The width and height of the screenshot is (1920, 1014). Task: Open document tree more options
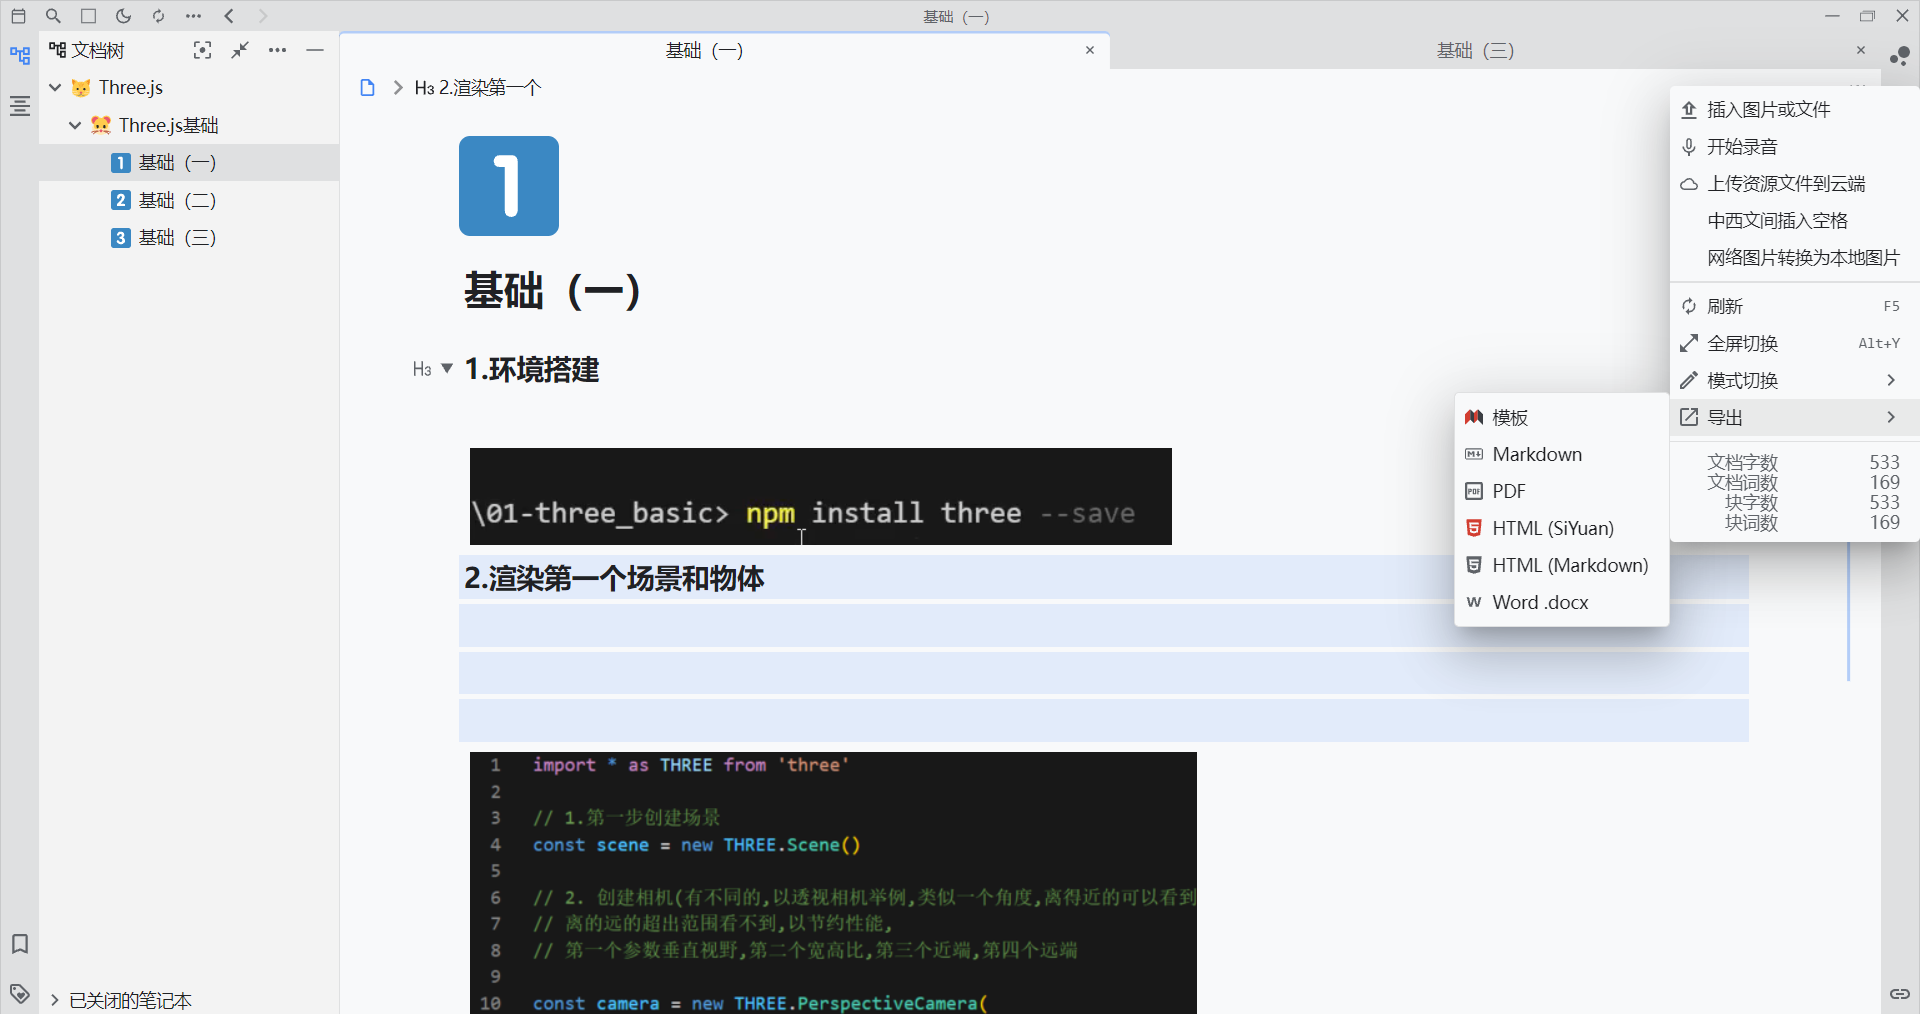(x=277, y=50)
